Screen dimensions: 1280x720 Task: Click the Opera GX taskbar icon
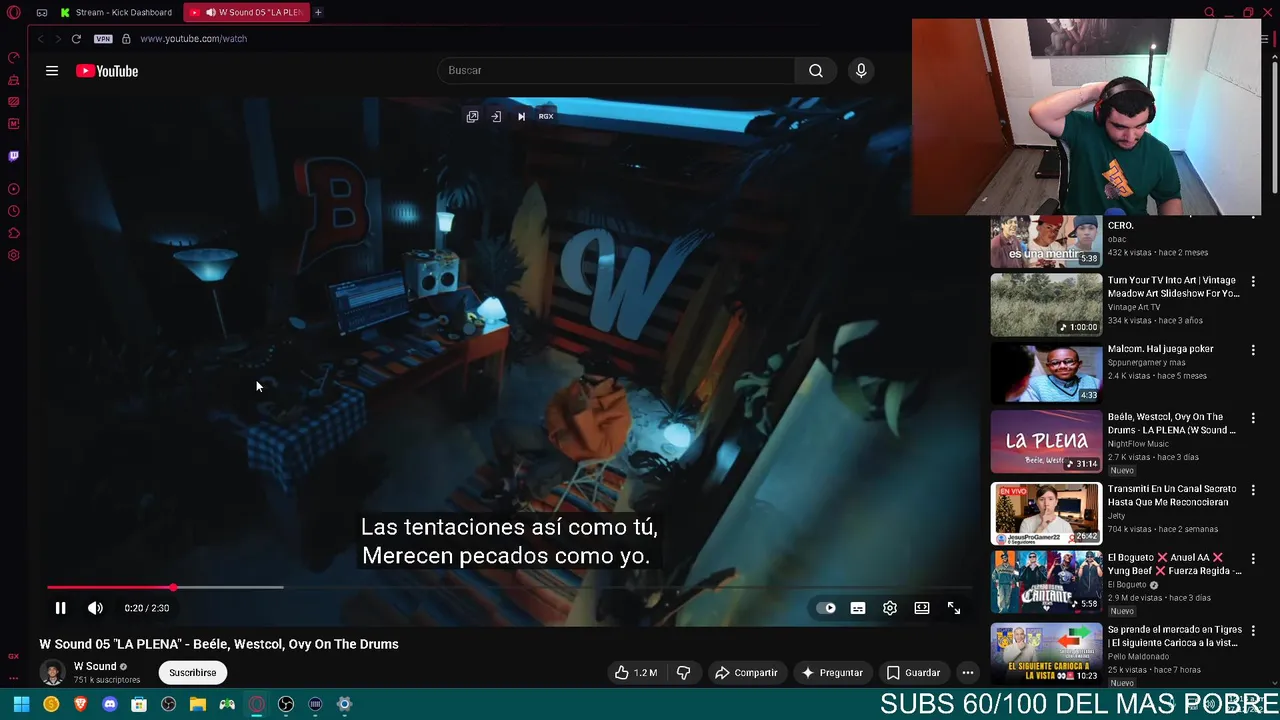(x=257, y=704)
